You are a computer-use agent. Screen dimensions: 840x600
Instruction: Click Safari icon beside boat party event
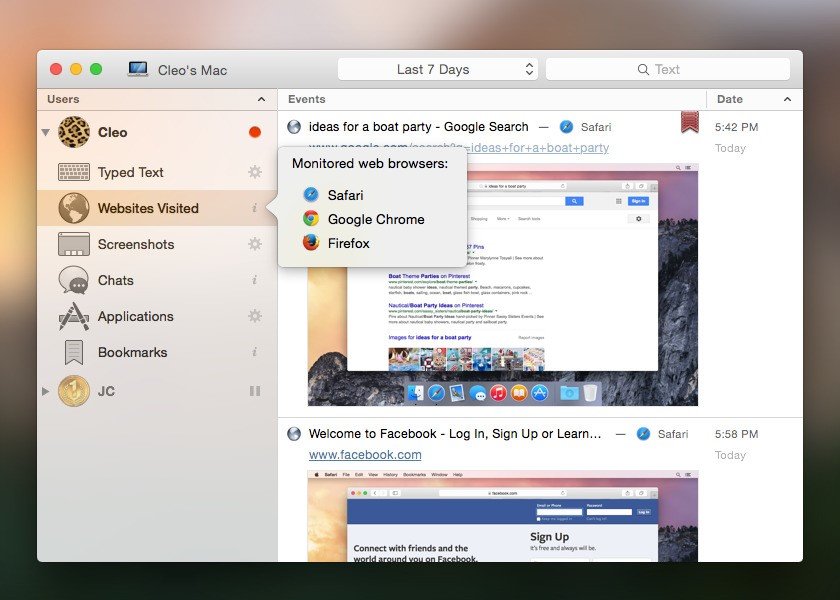pyautogui.click(x=566, y=126)
